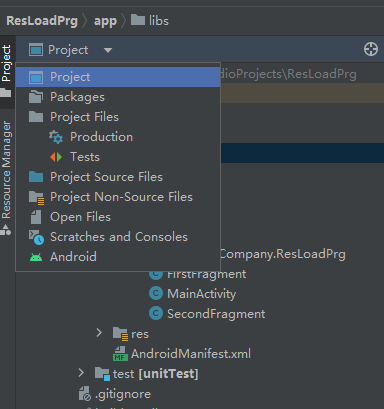Click libs breadcrumb folder

(150, 21)
